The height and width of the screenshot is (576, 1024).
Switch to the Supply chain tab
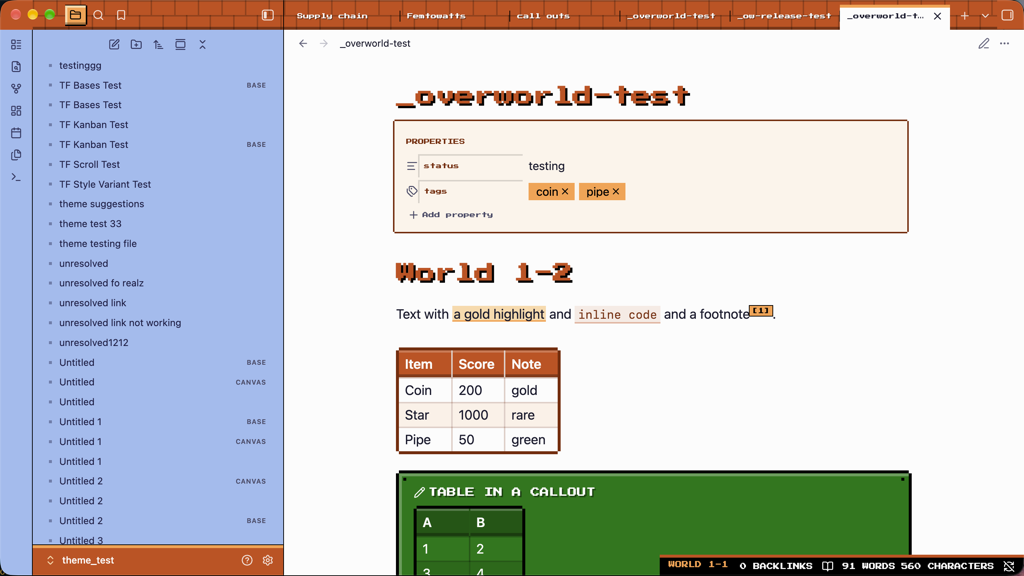(332, 16)
